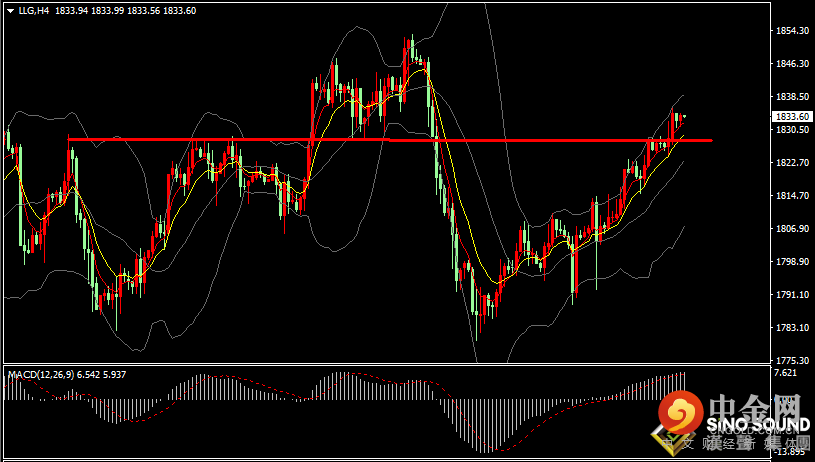Viewport: 815px width, 462px height.
Task: Click the 1838.50 price axis label
Action: pos(792,97)
